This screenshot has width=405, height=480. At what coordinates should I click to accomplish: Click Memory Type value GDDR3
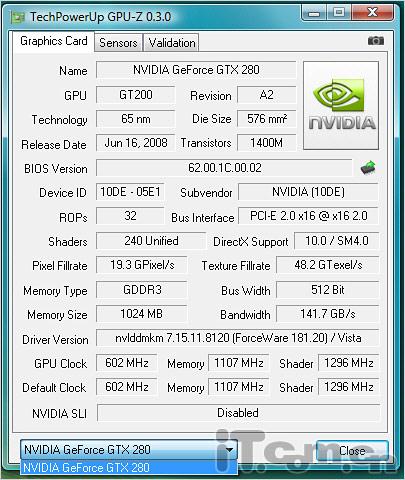[142, 289]
